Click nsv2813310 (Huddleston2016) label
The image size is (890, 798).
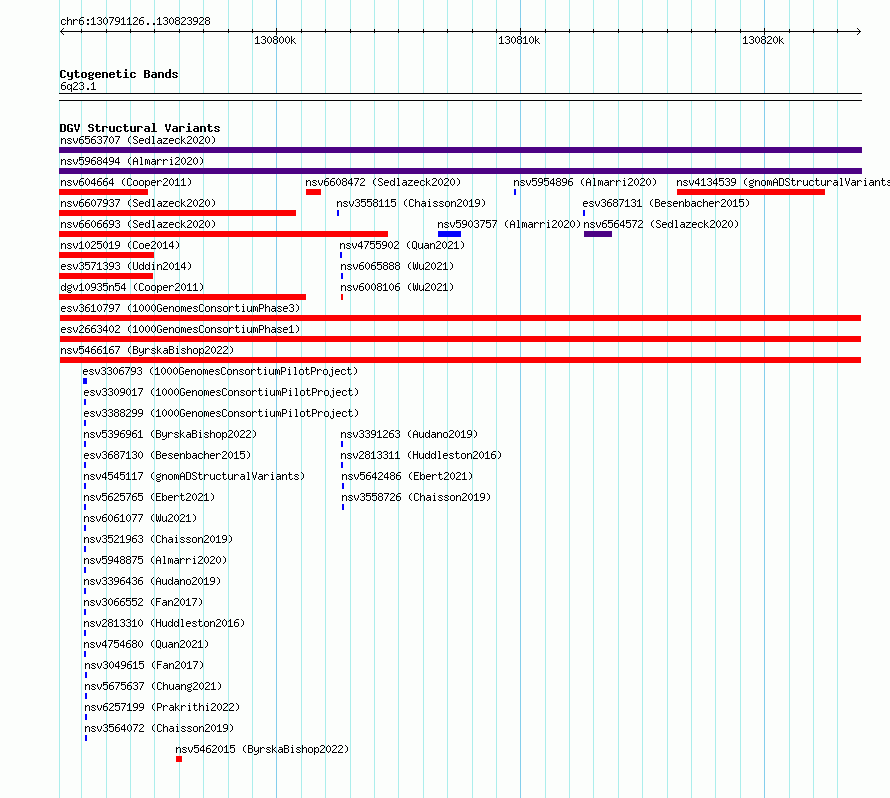point(164,623)
